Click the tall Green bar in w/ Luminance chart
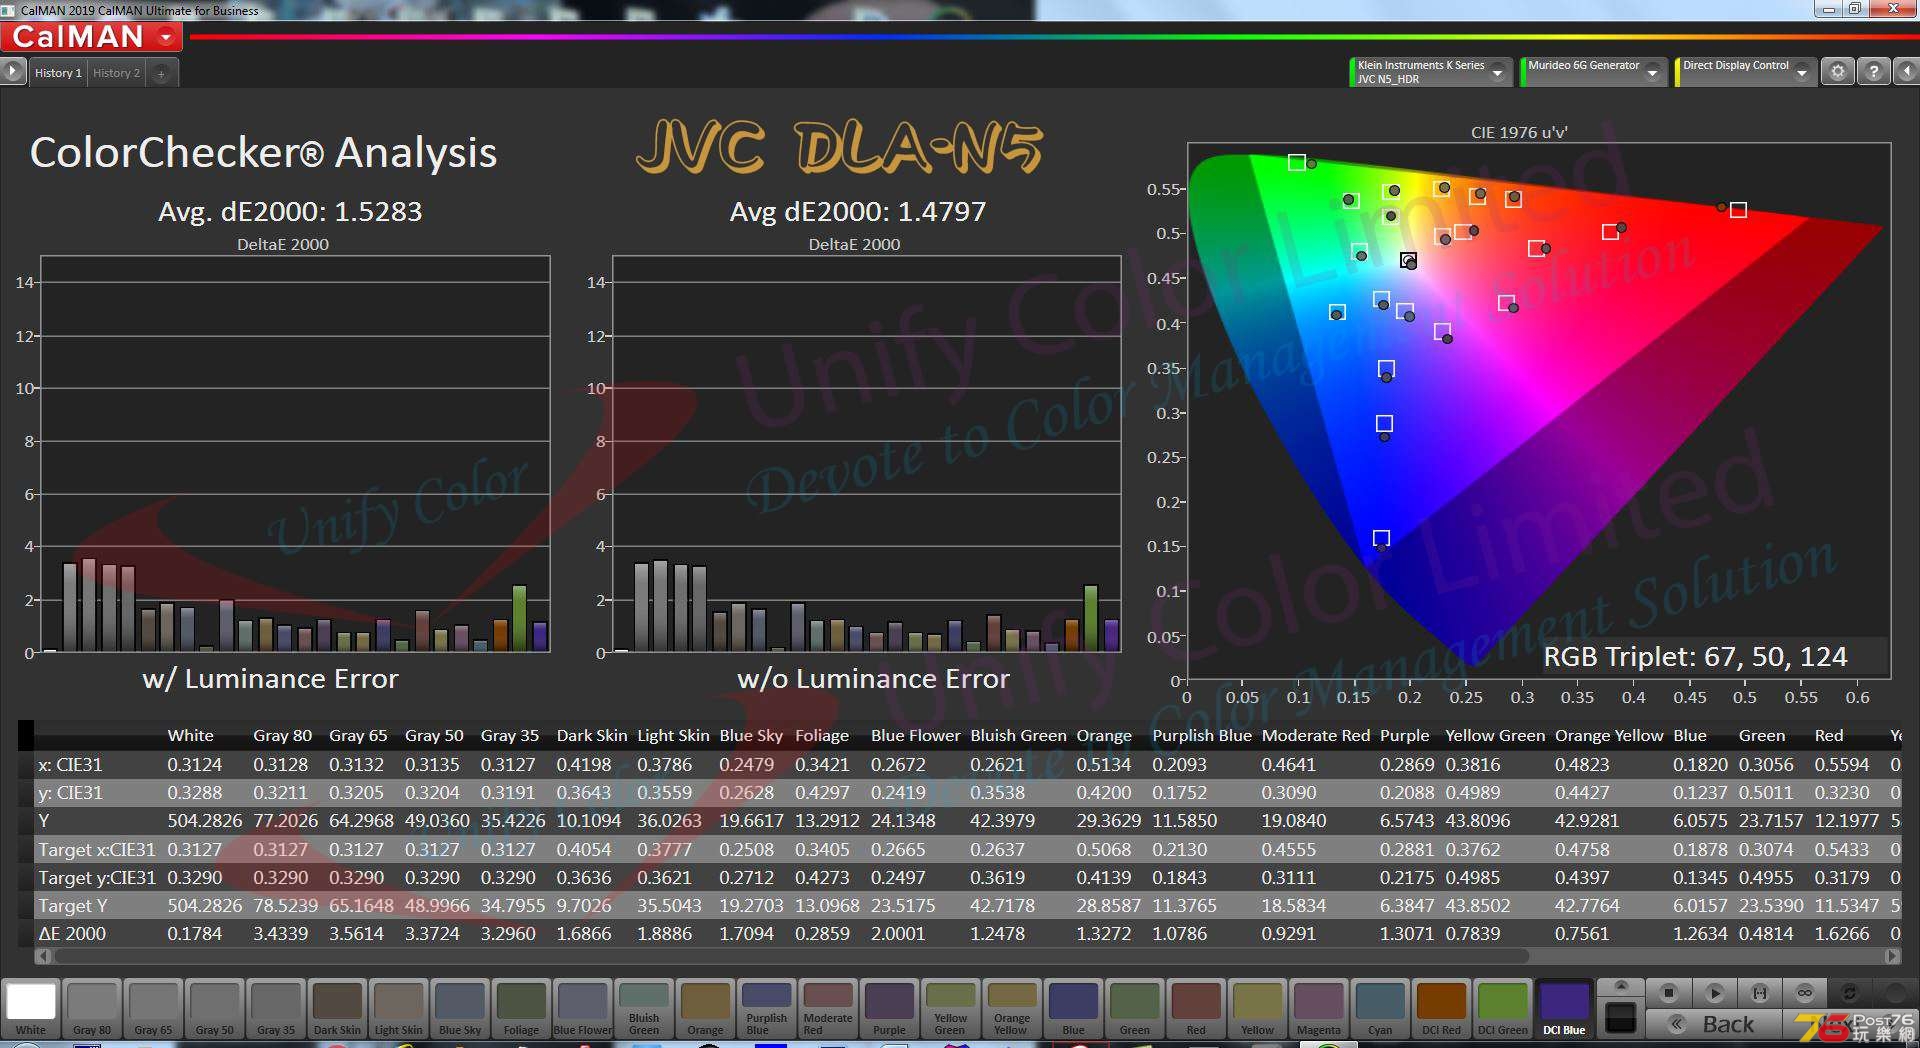 pos(519,618)
